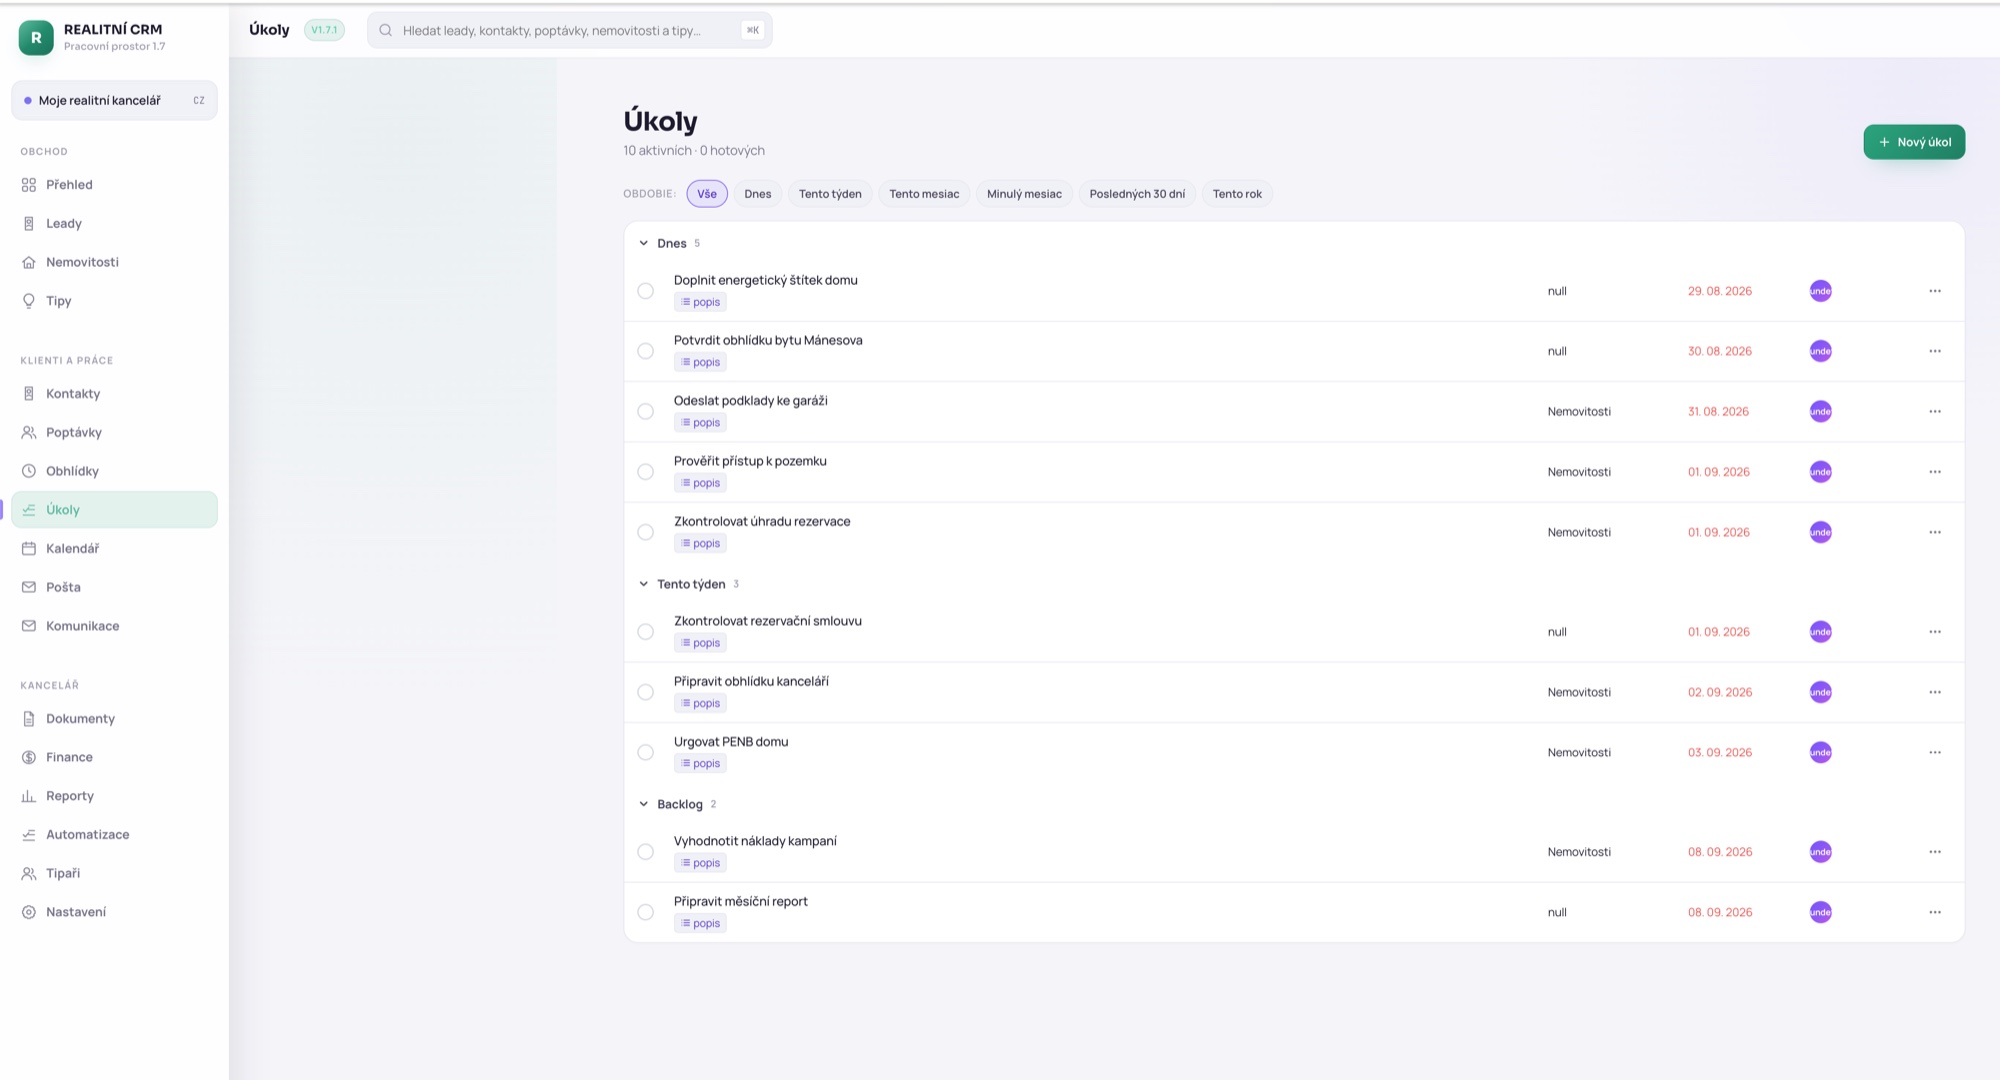Viewport: 2000px width, 1080px height.
Task: Collapse the Tento týden task group
Action: (644, 584)
